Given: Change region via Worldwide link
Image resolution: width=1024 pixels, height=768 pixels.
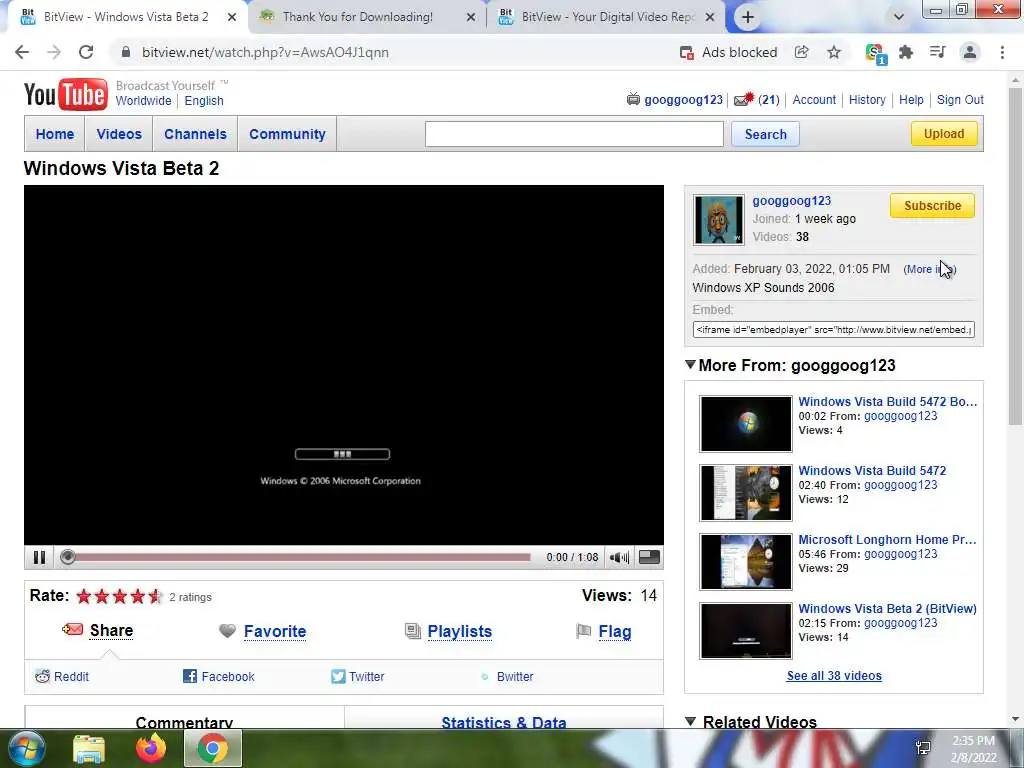Looking at the screenshot, I should [x=143, y=101].
